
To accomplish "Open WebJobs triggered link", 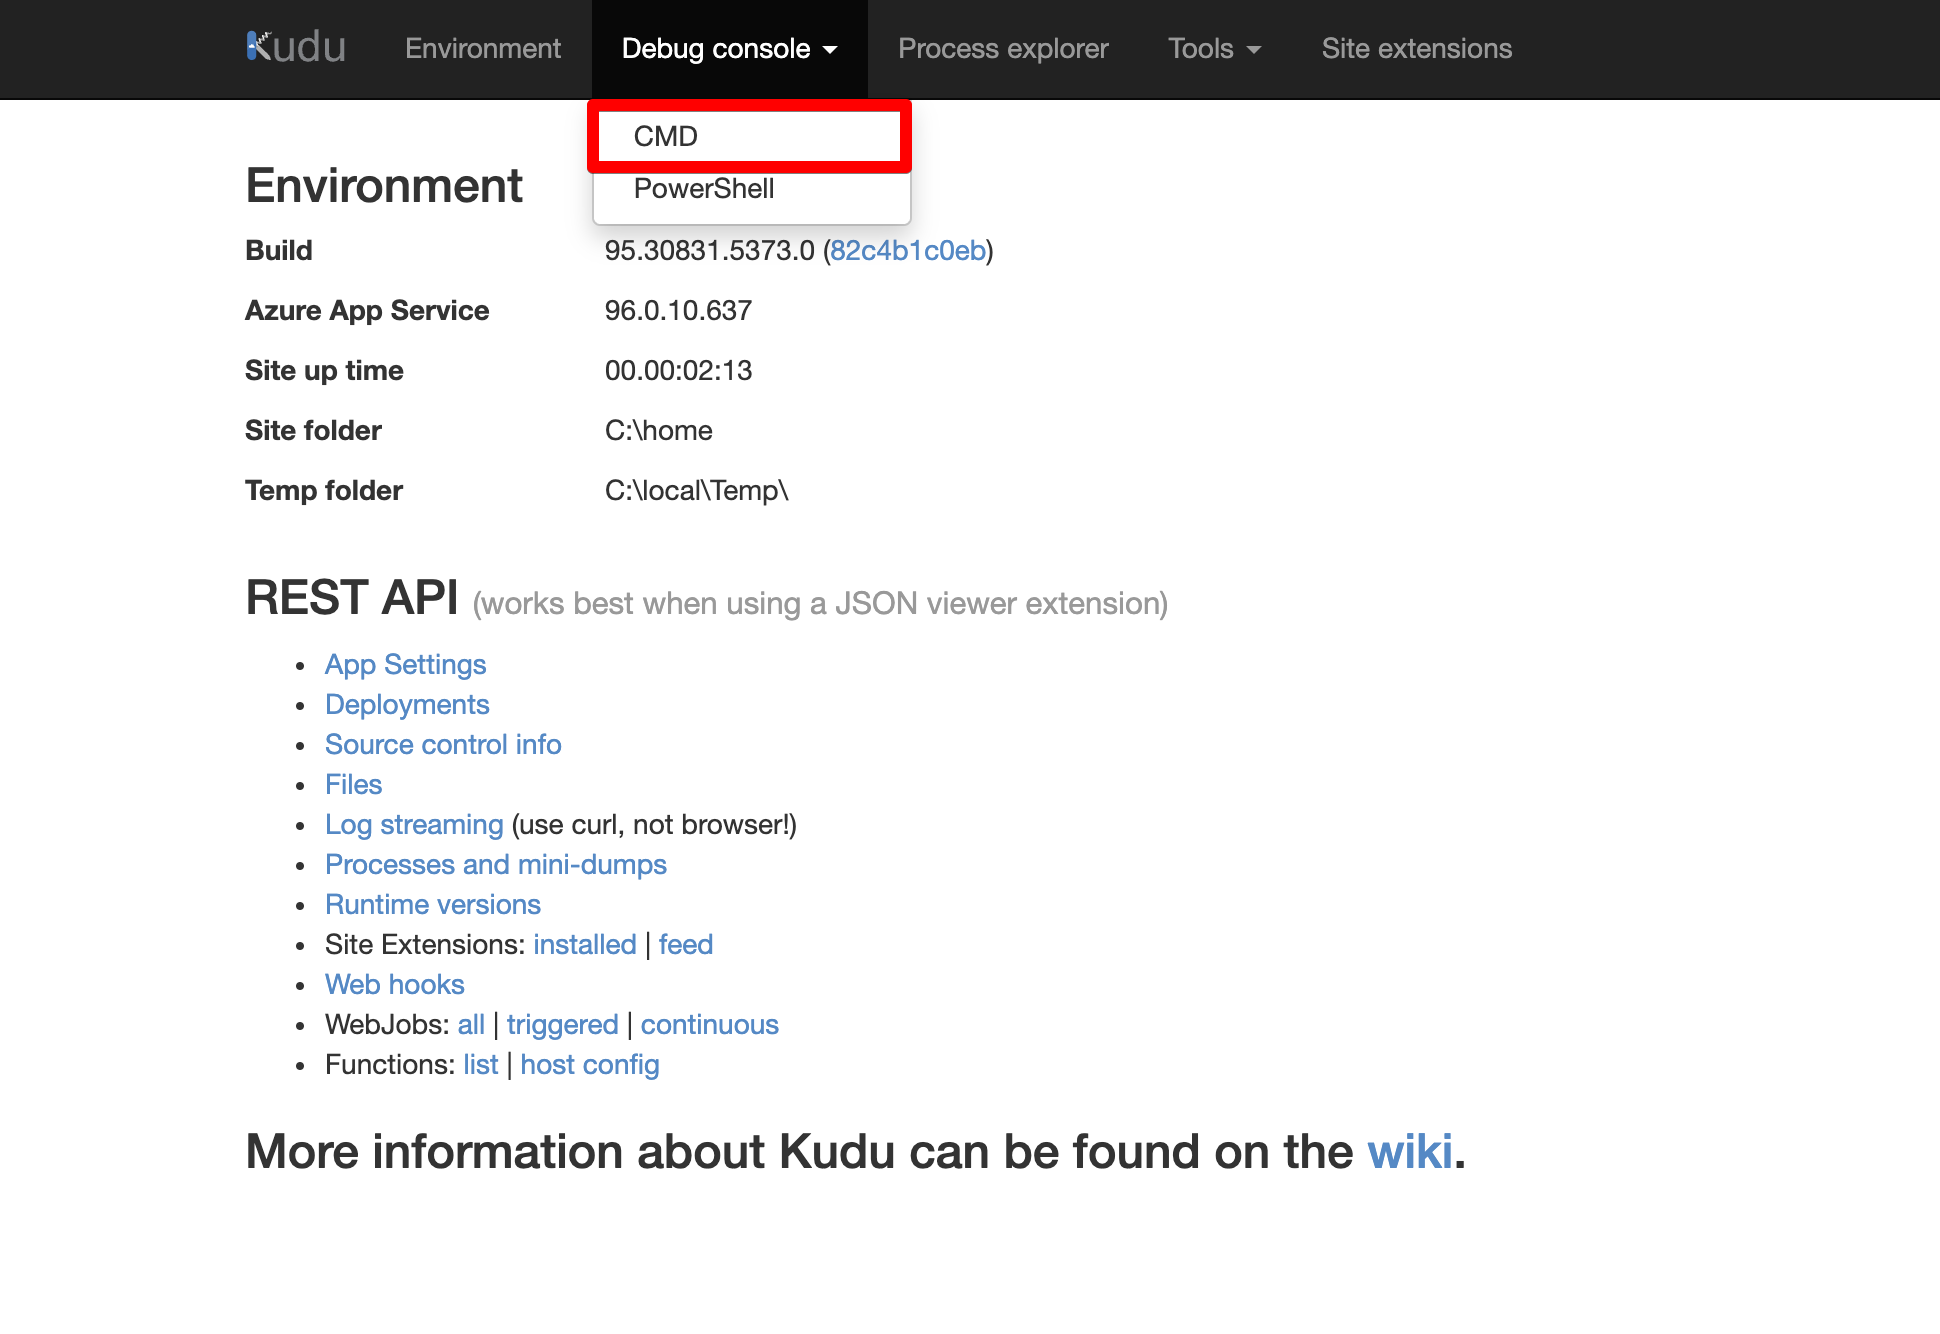I will [x=562, y=1024].
